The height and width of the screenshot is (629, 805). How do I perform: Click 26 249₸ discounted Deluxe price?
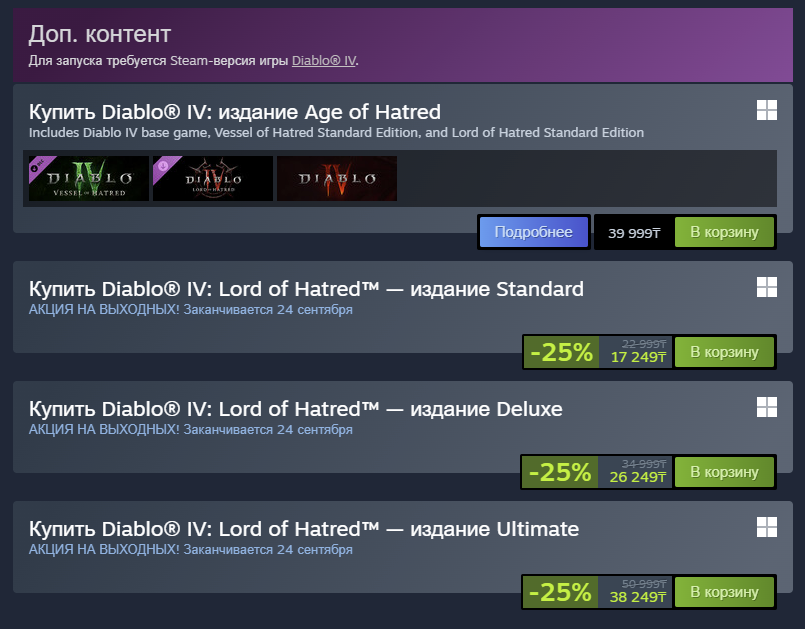638,478
